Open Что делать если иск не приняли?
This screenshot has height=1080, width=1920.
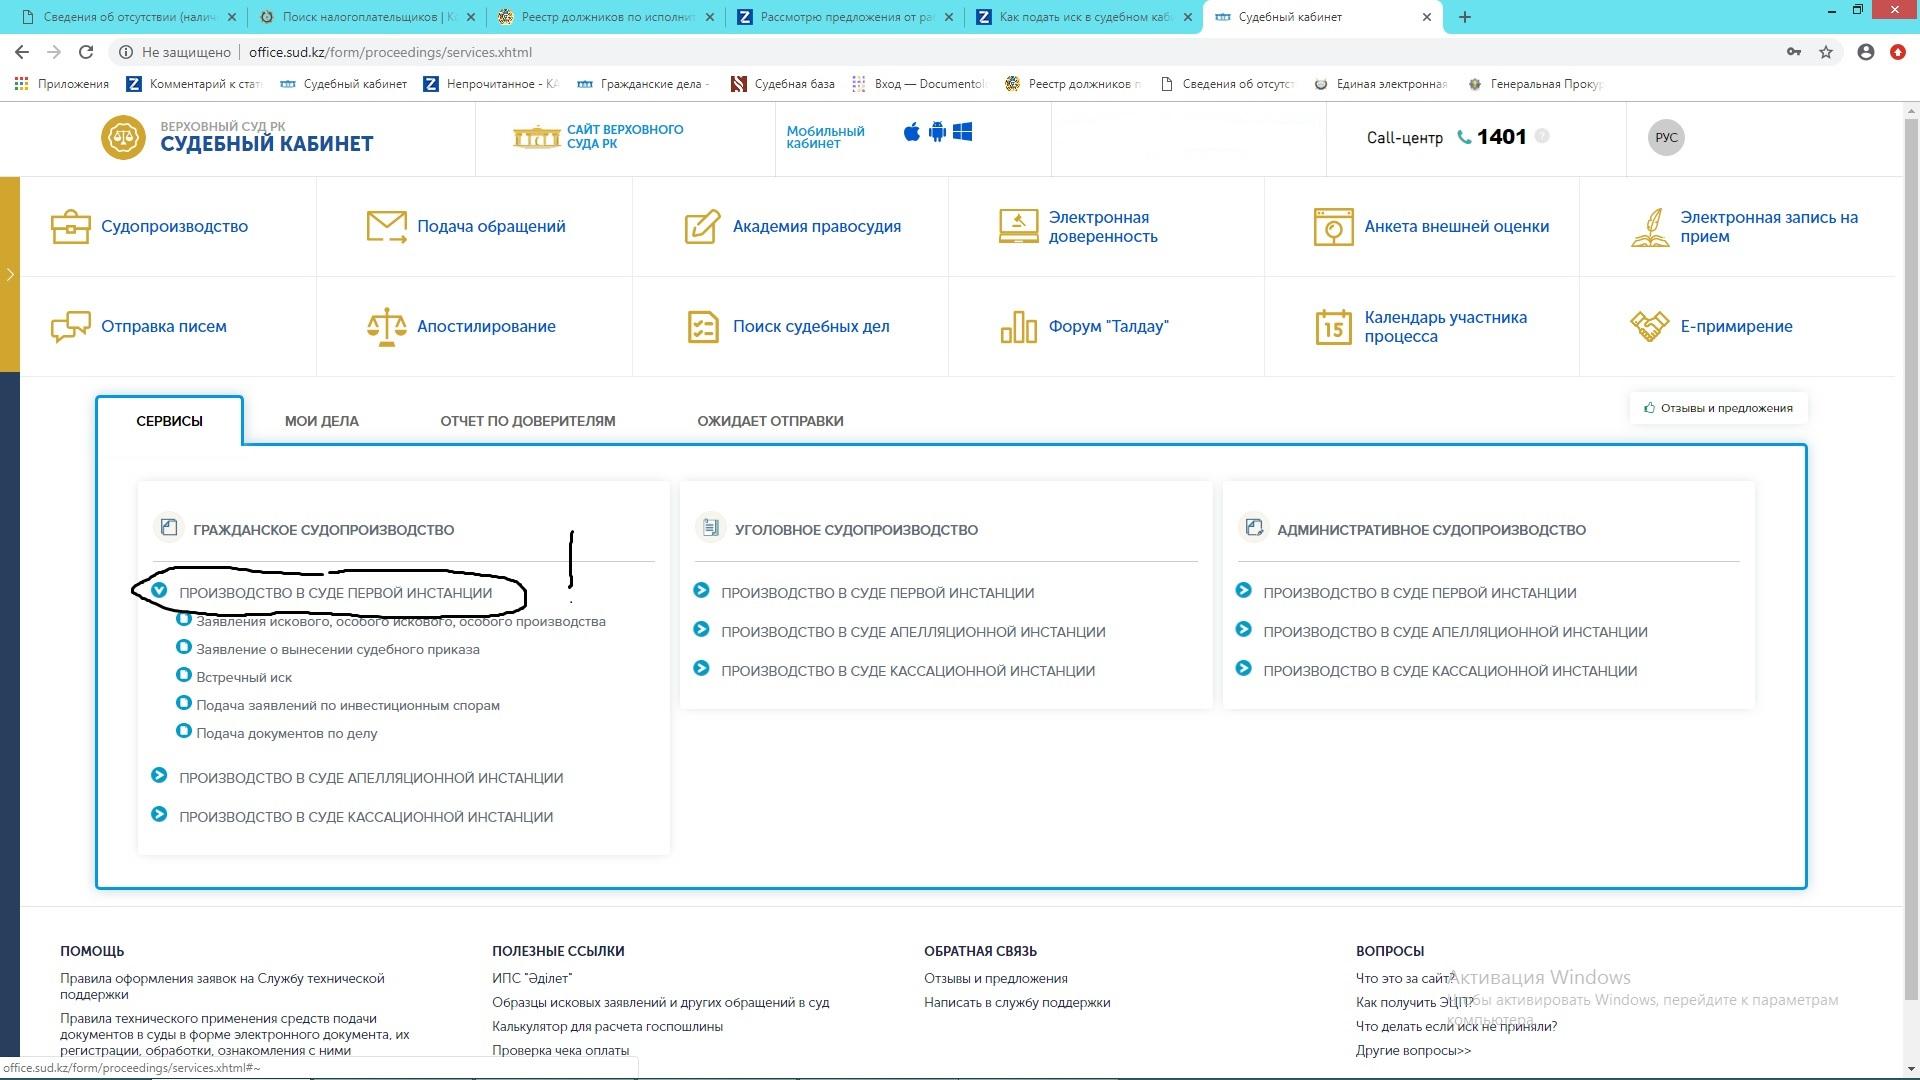point(1456,1026)
